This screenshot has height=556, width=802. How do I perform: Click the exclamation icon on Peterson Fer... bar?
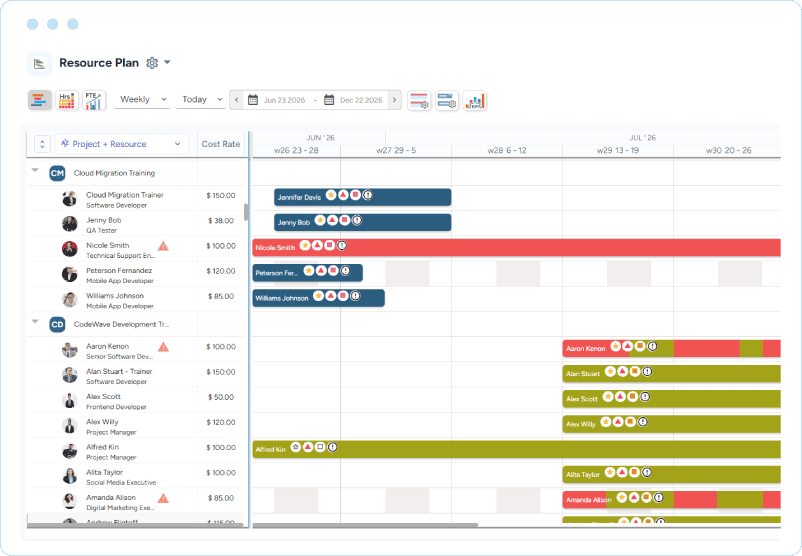pos(345,270)
